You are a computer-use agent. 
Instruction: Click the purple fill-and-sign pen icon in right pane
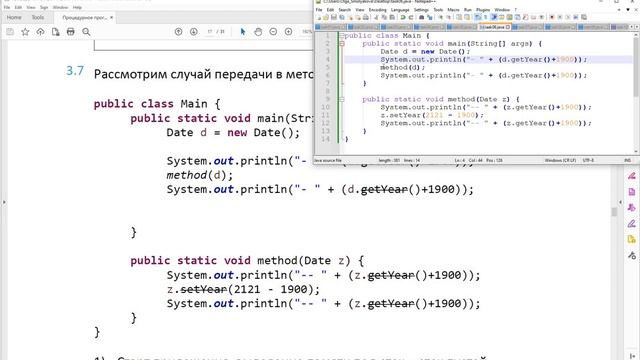pos(632,224)
